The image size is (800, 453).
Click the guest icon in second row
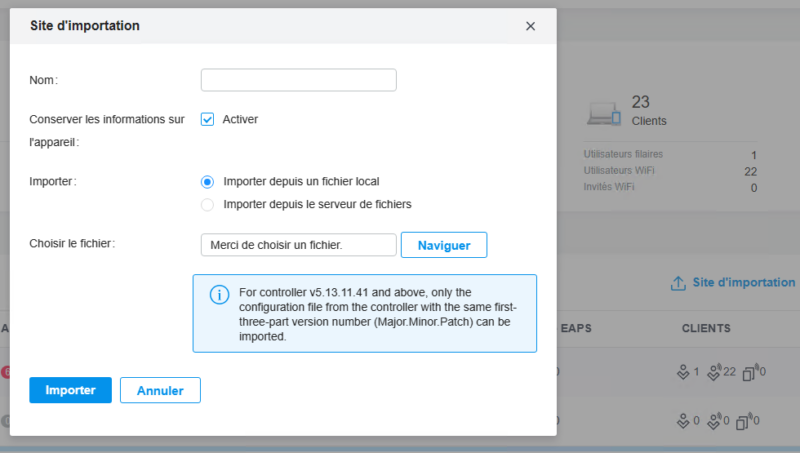(x=743, y=421)
